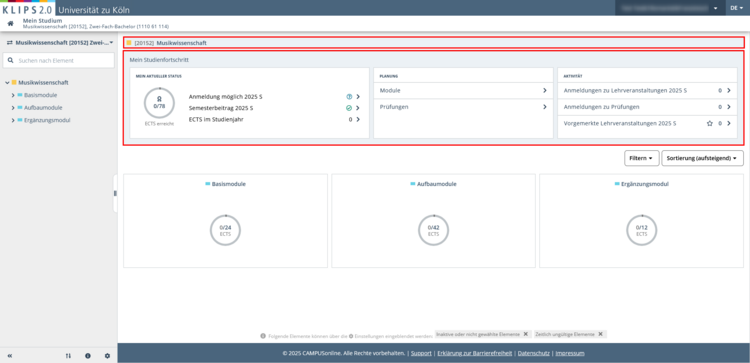Image resolution: width=750 pixels, height=363 pixels.
Task: Click the Support link in the footer
Action: 421,353
